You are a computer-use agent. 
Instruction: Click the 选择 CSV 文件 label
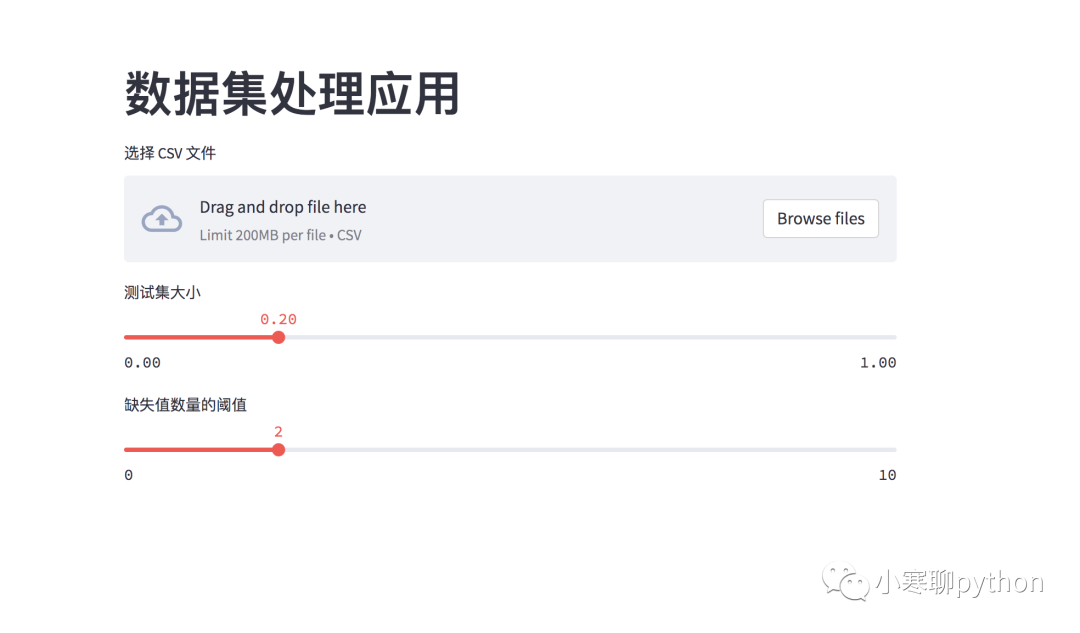click(x=170, y=153)
